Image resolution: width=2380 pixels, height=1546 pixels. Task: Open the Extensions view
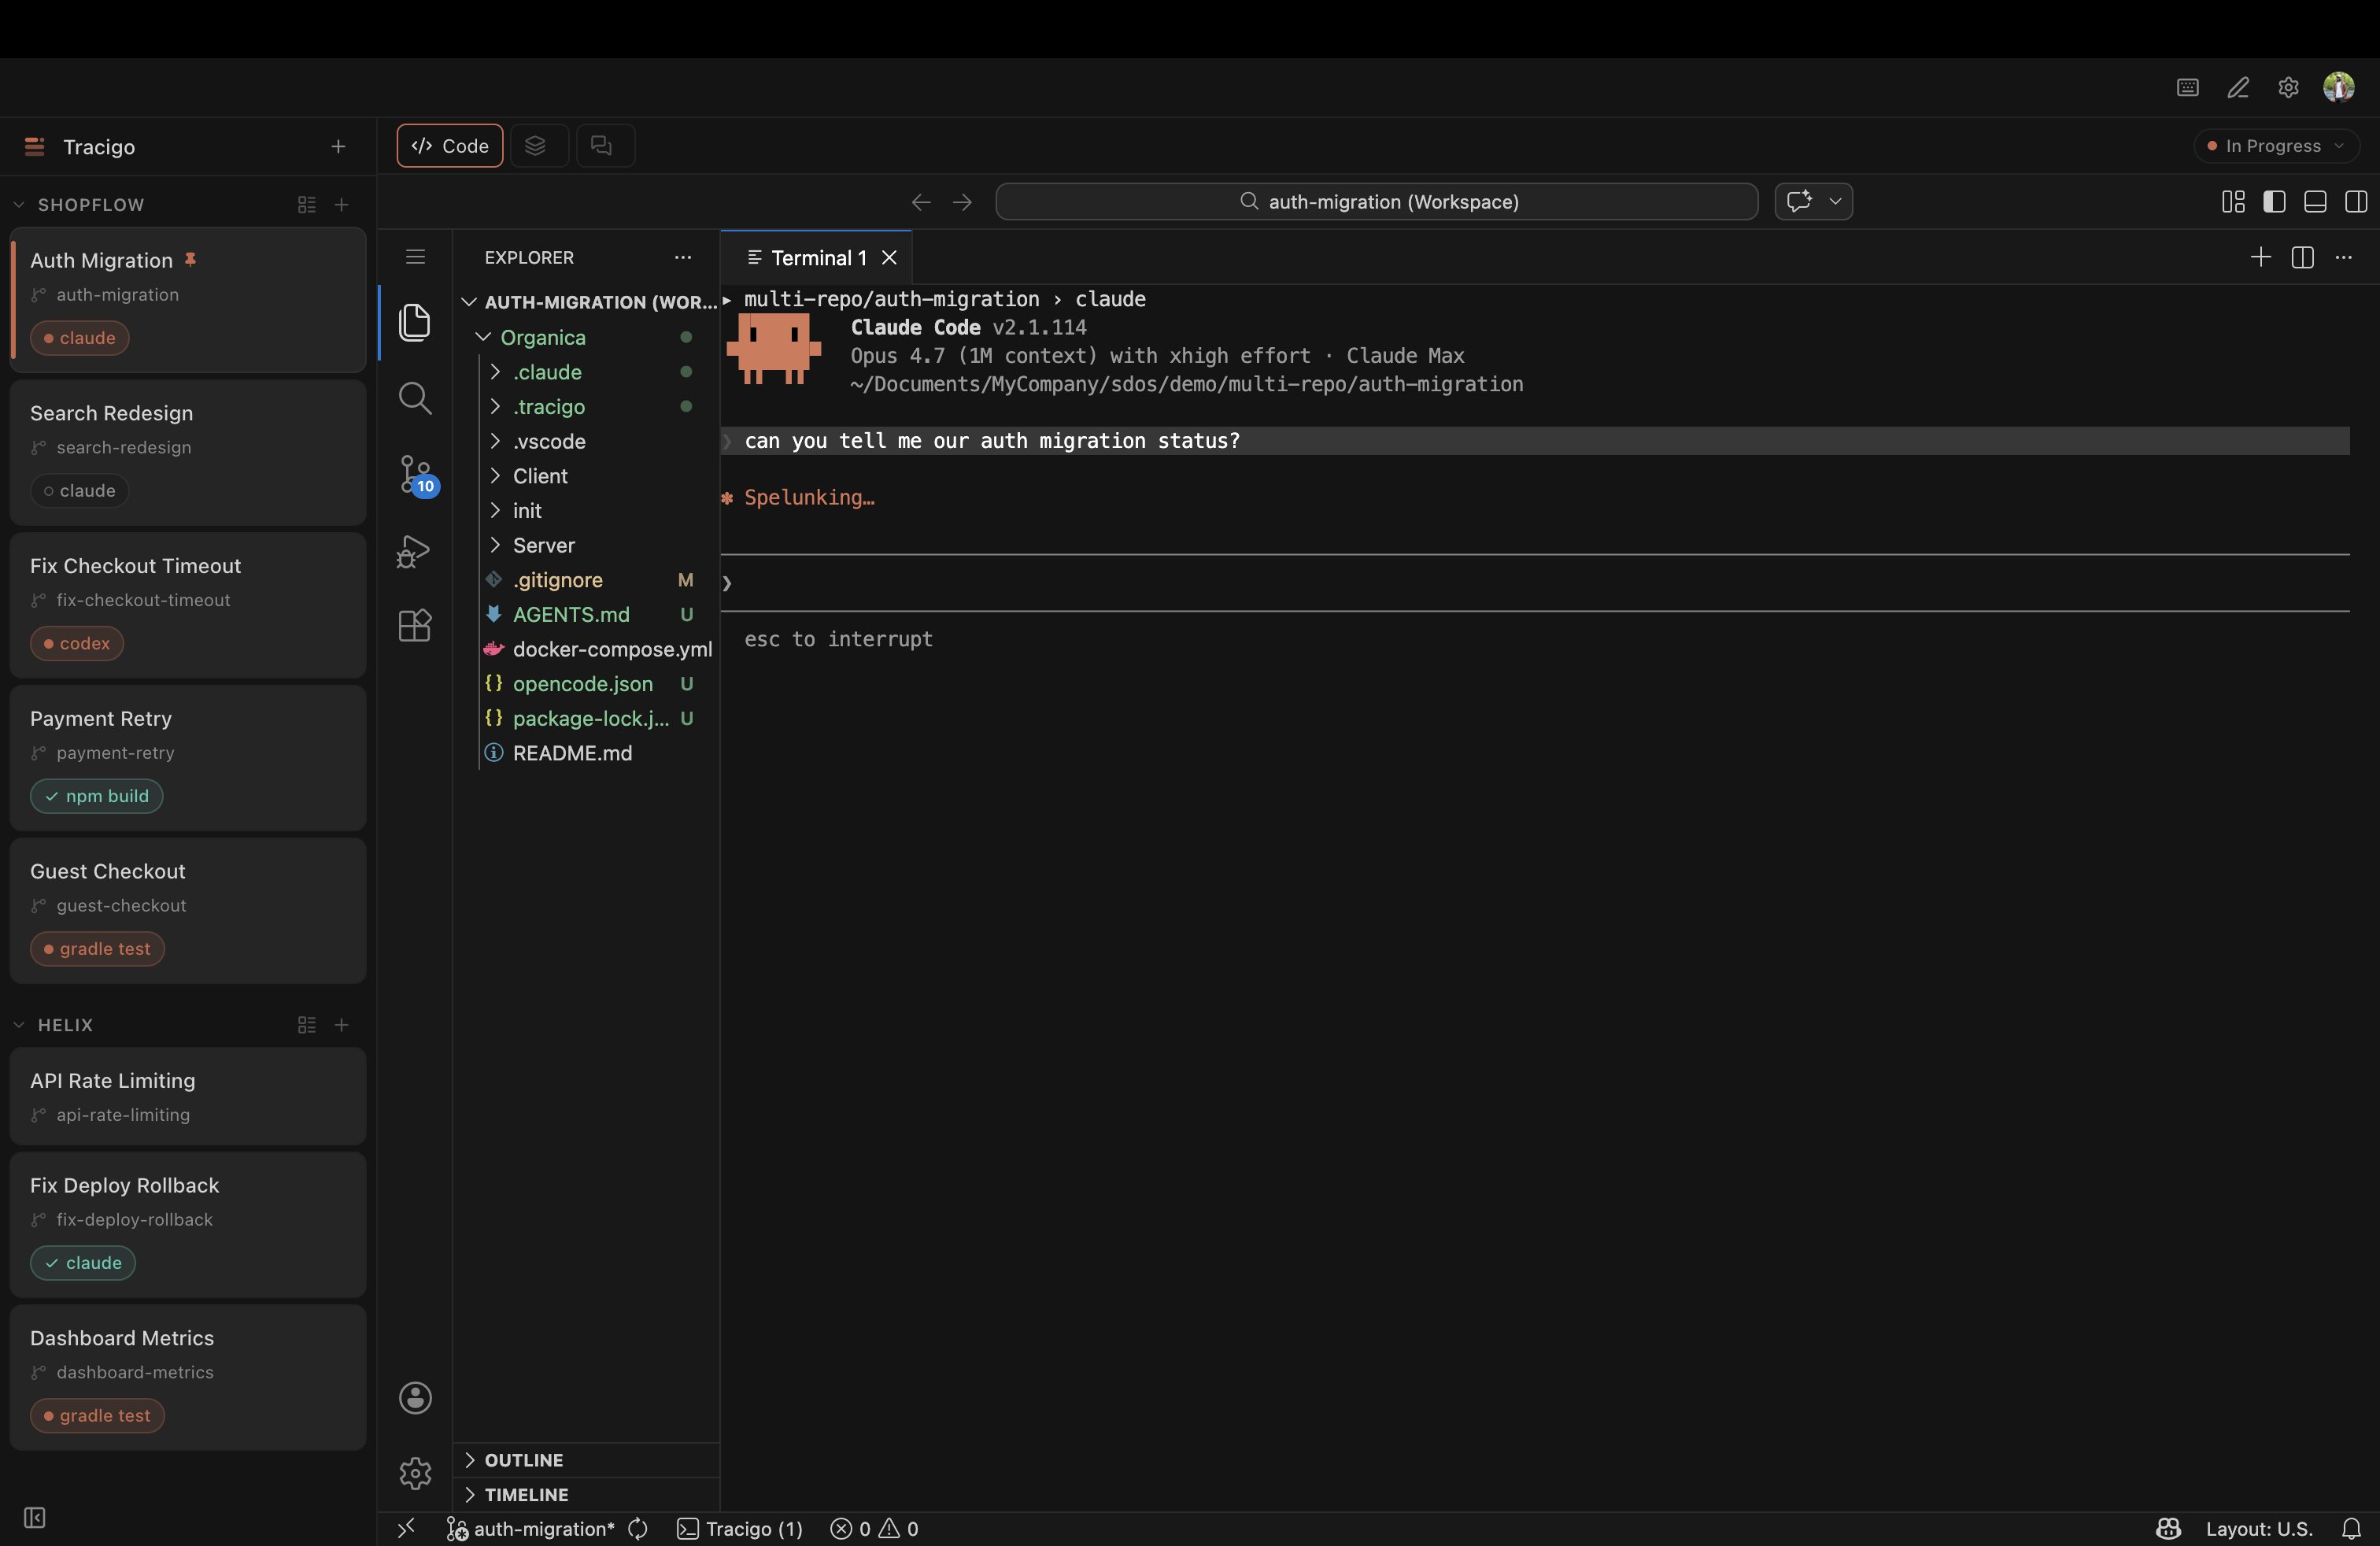(415, 626)
